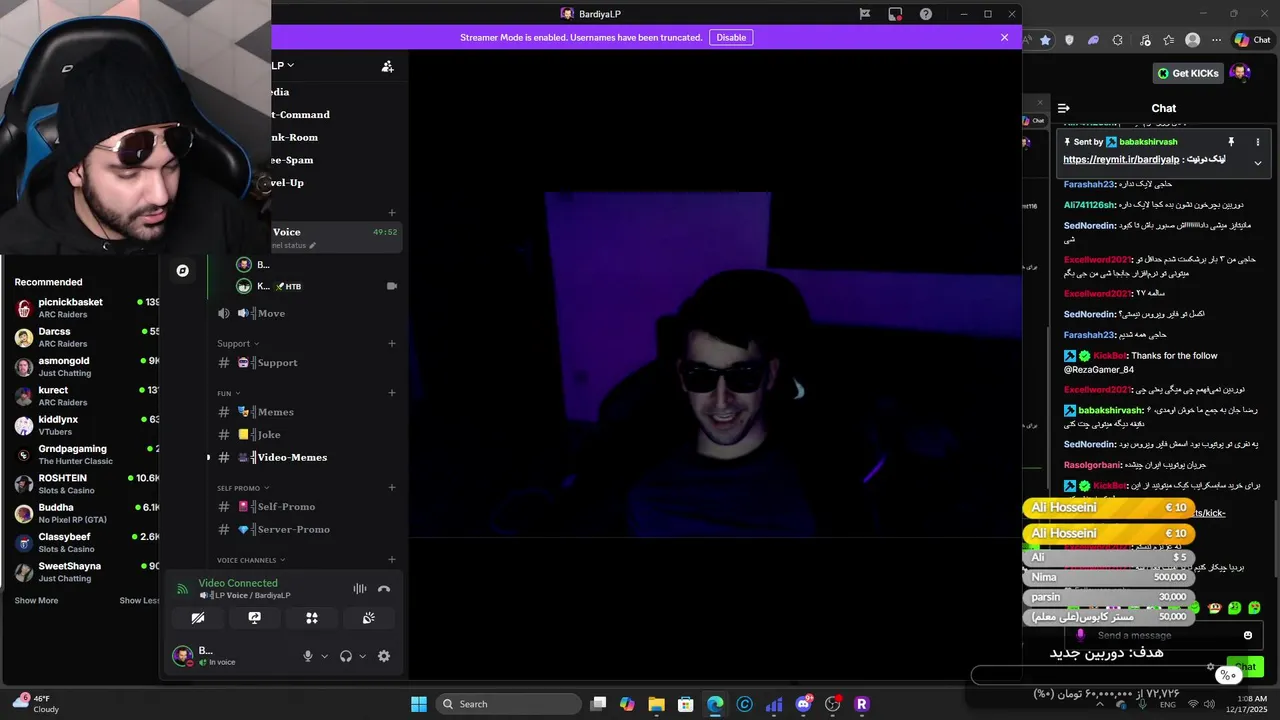
Task: Open Discord help question-mark icon
Action: (926, 14)
